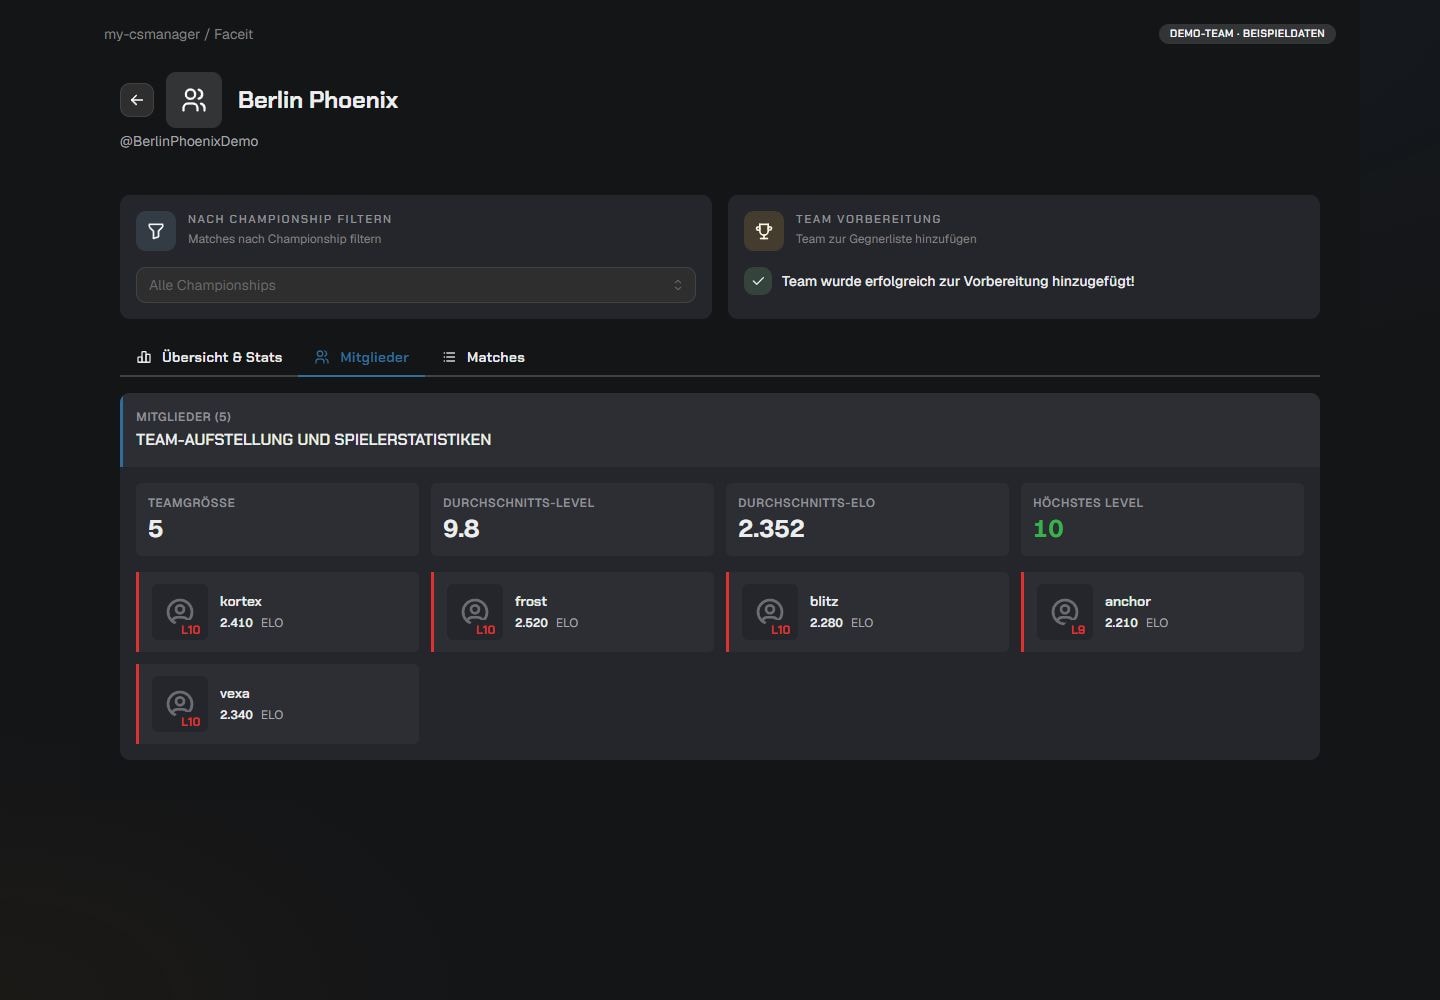Click the Durchschnitts-ELO value 2.352
This screenshot has height=1000, width=1440.
click(771, 529)
